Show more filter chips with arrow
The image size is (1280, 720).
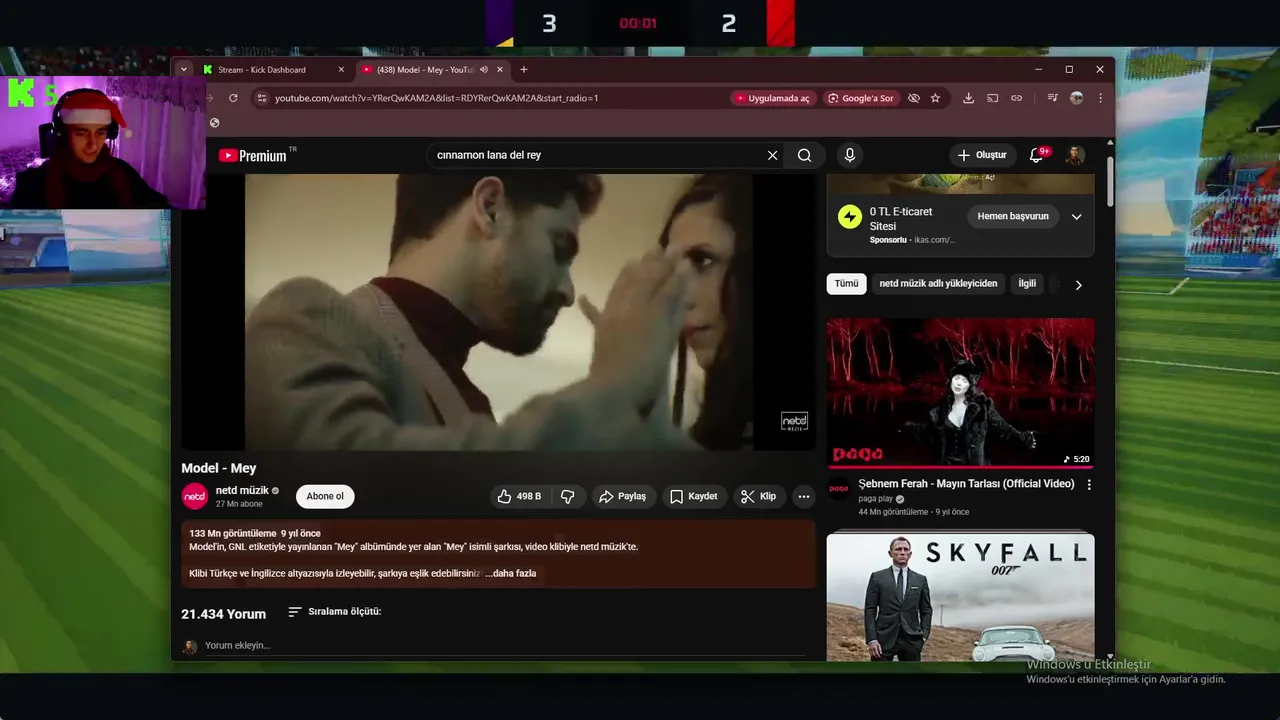pyautogui.click(x=1078, y=285)
